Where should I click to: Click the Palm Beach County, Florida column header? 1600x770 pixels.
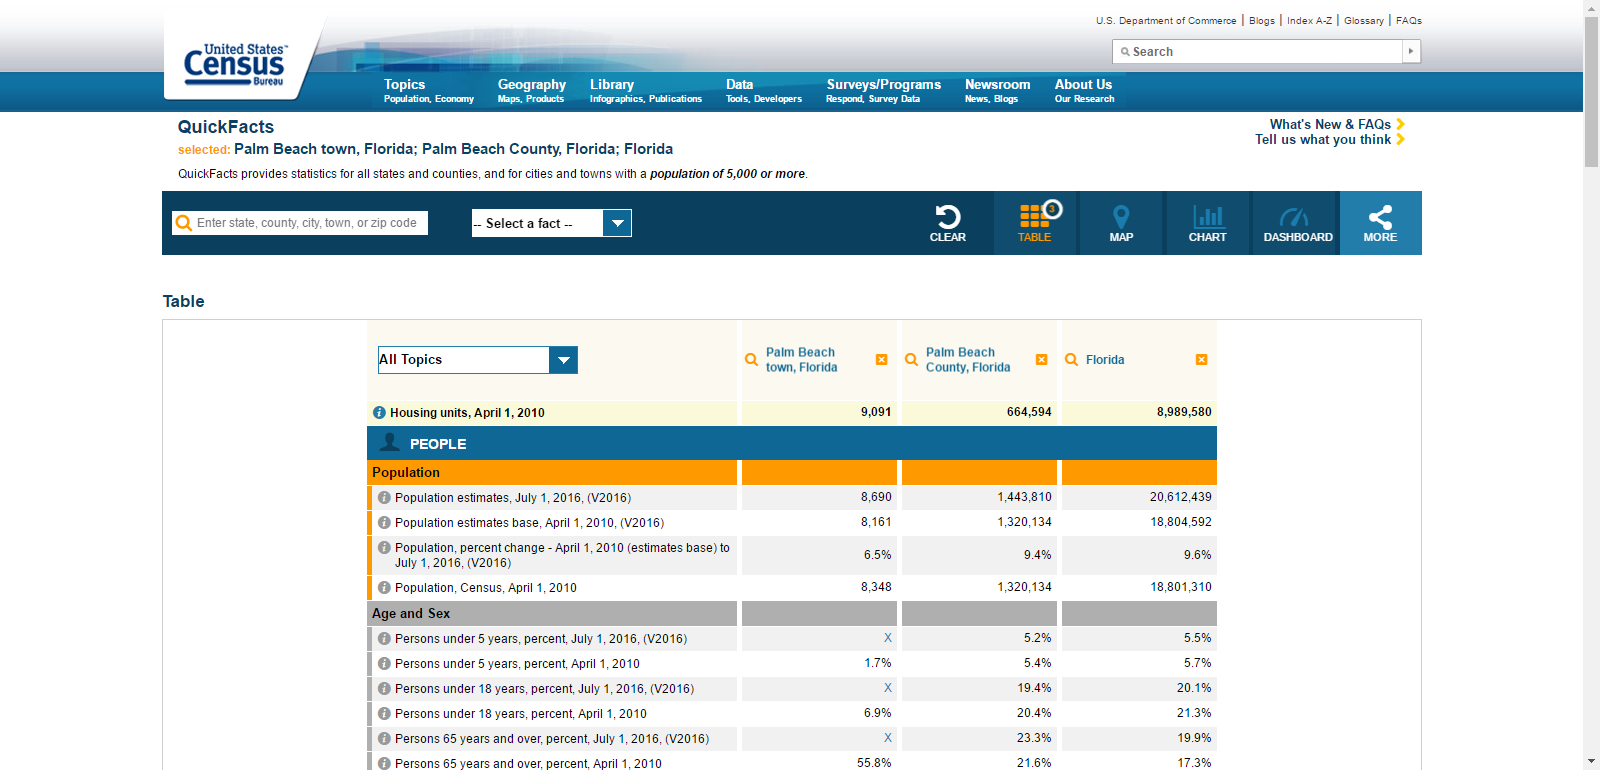pos(968,360)
